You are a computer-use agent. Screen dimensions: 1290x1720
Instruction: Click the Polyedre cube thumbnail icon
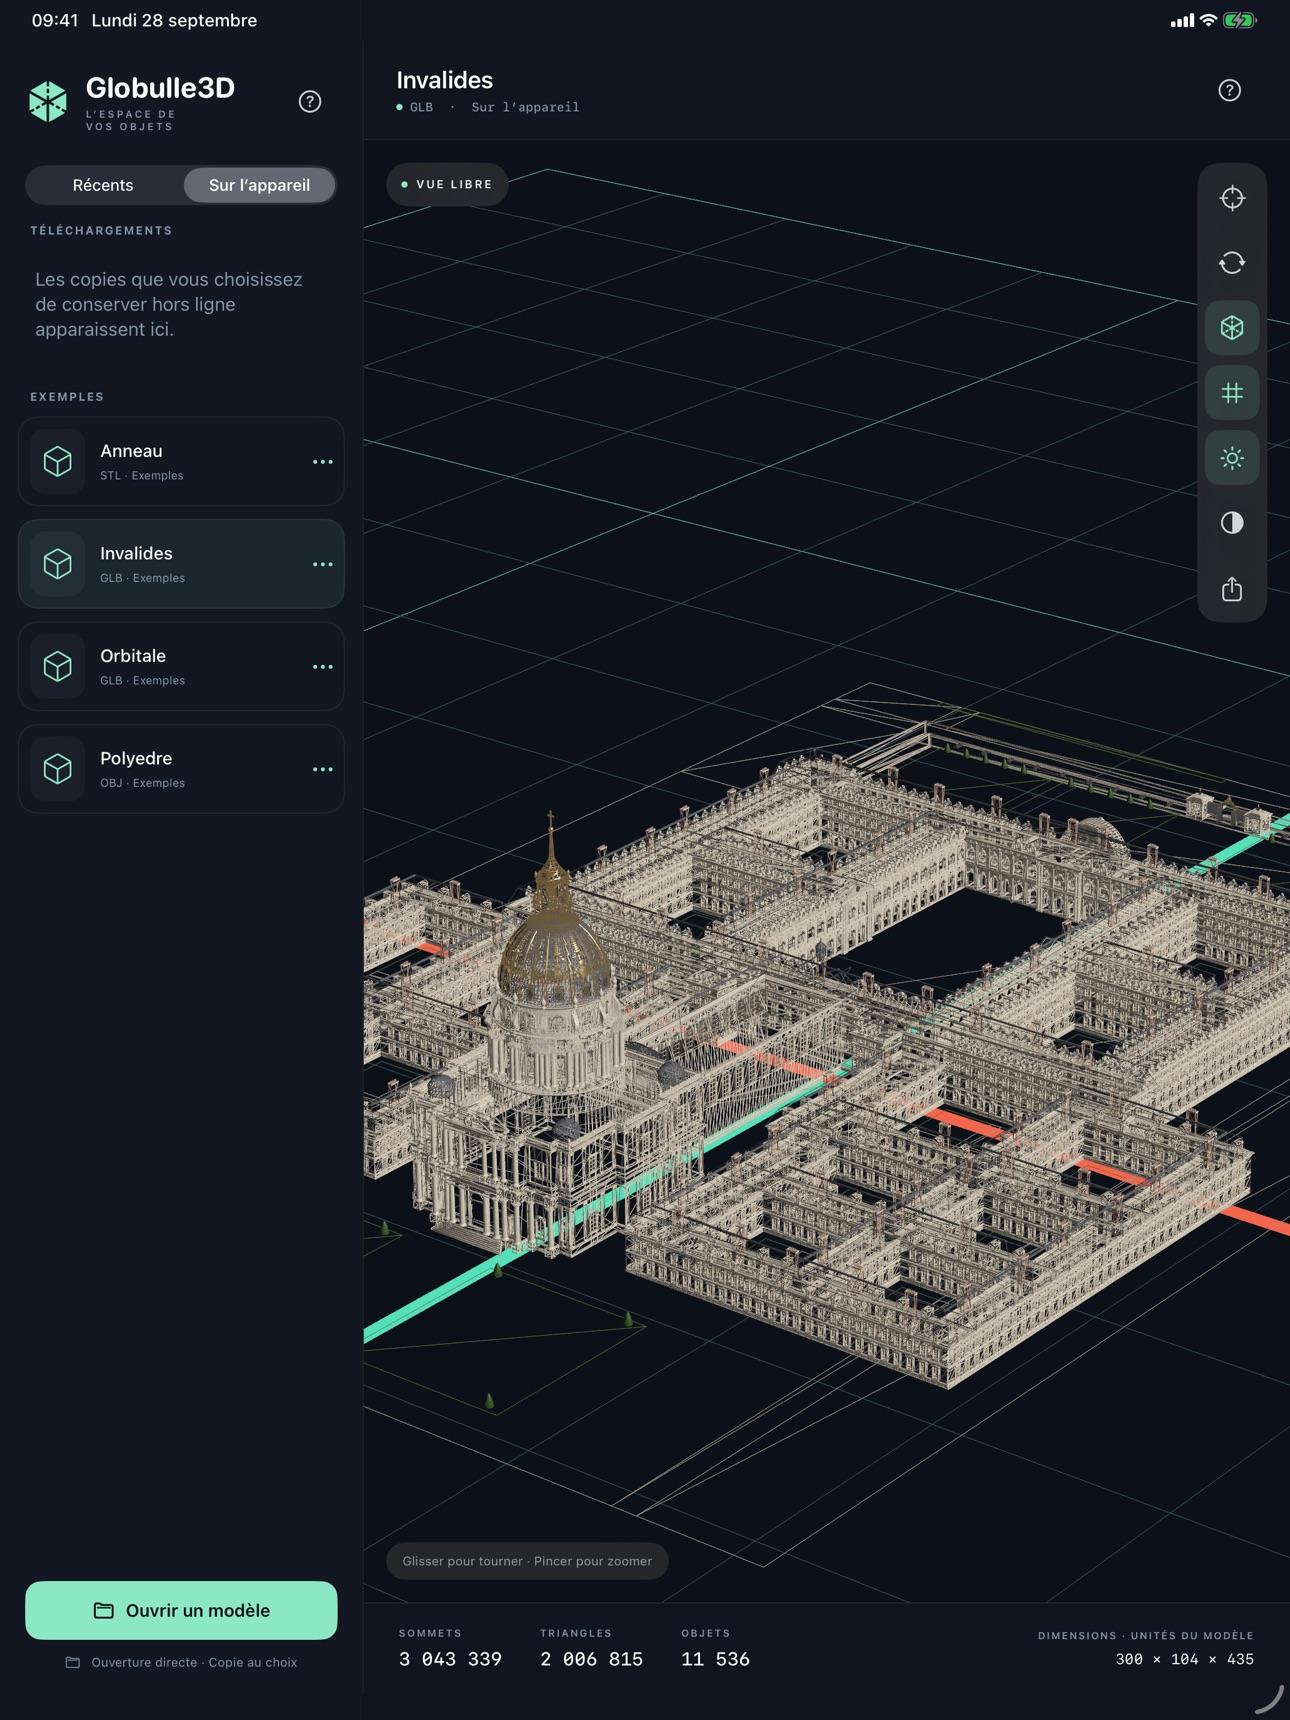click(x=58, y=769)
